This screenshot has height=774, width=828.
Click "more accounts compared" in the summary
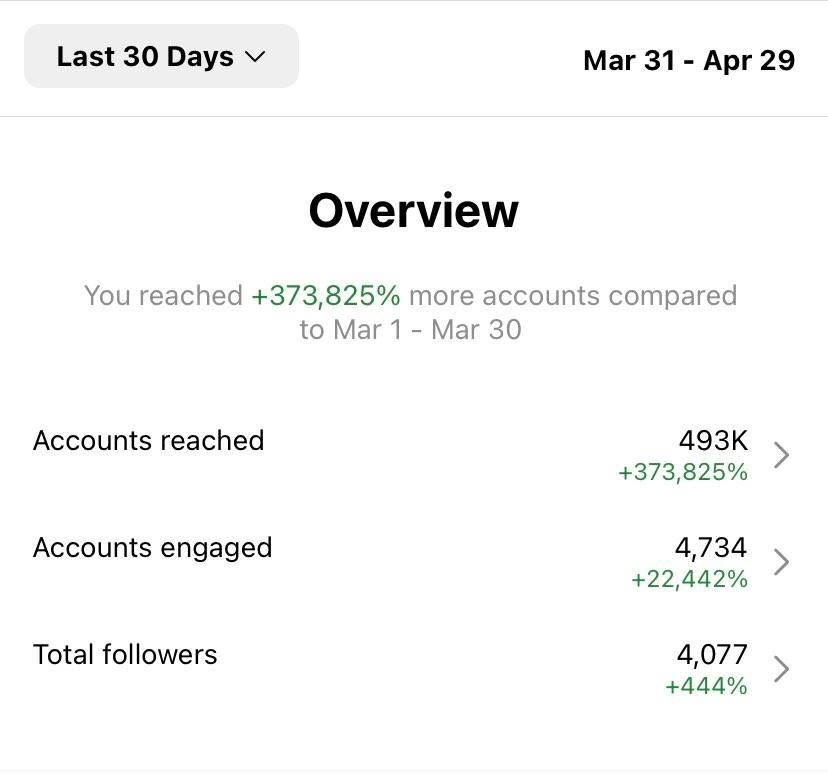pyautogui.click(x=573, y=296)
